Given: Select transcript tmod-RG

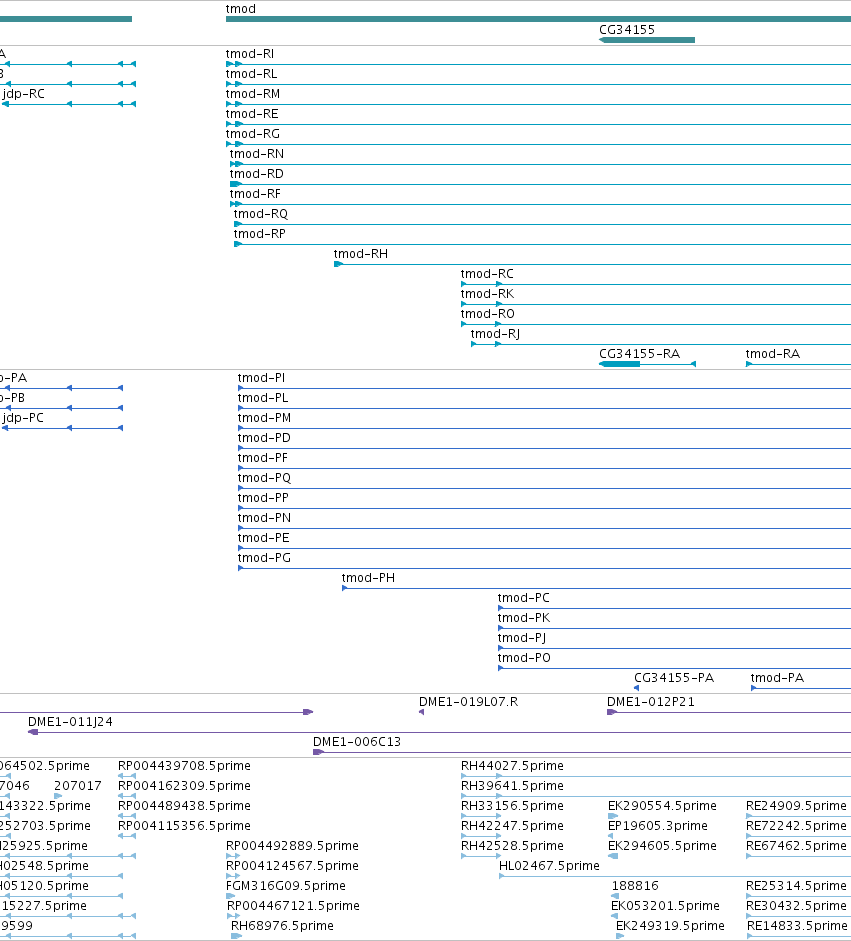Looking at the screenshot, I should click(x=253, y=134).
